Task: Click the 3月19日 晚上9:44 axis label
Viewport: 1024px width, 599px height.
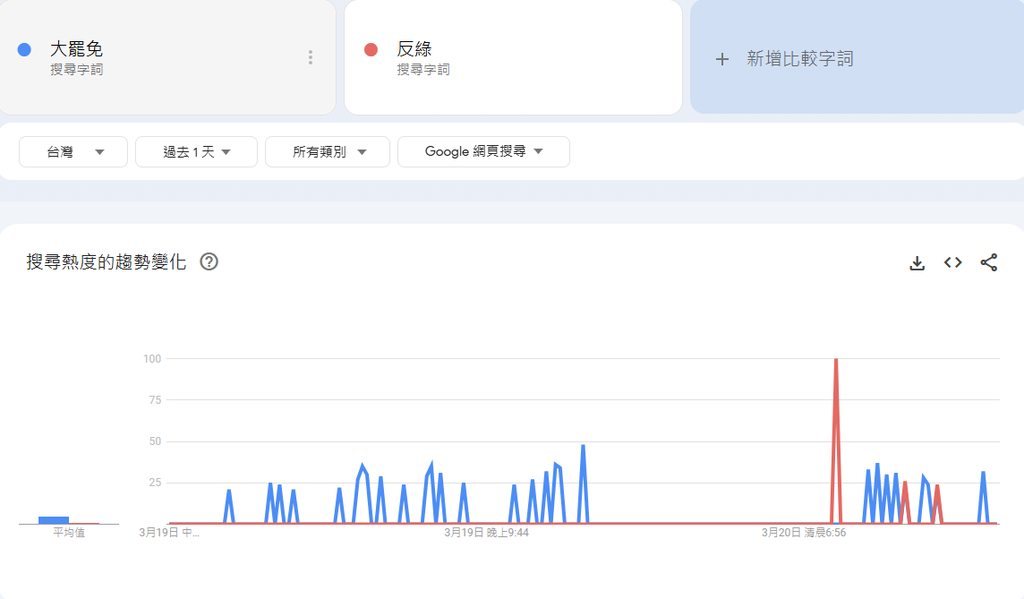Action: click(x=486, y=533)
